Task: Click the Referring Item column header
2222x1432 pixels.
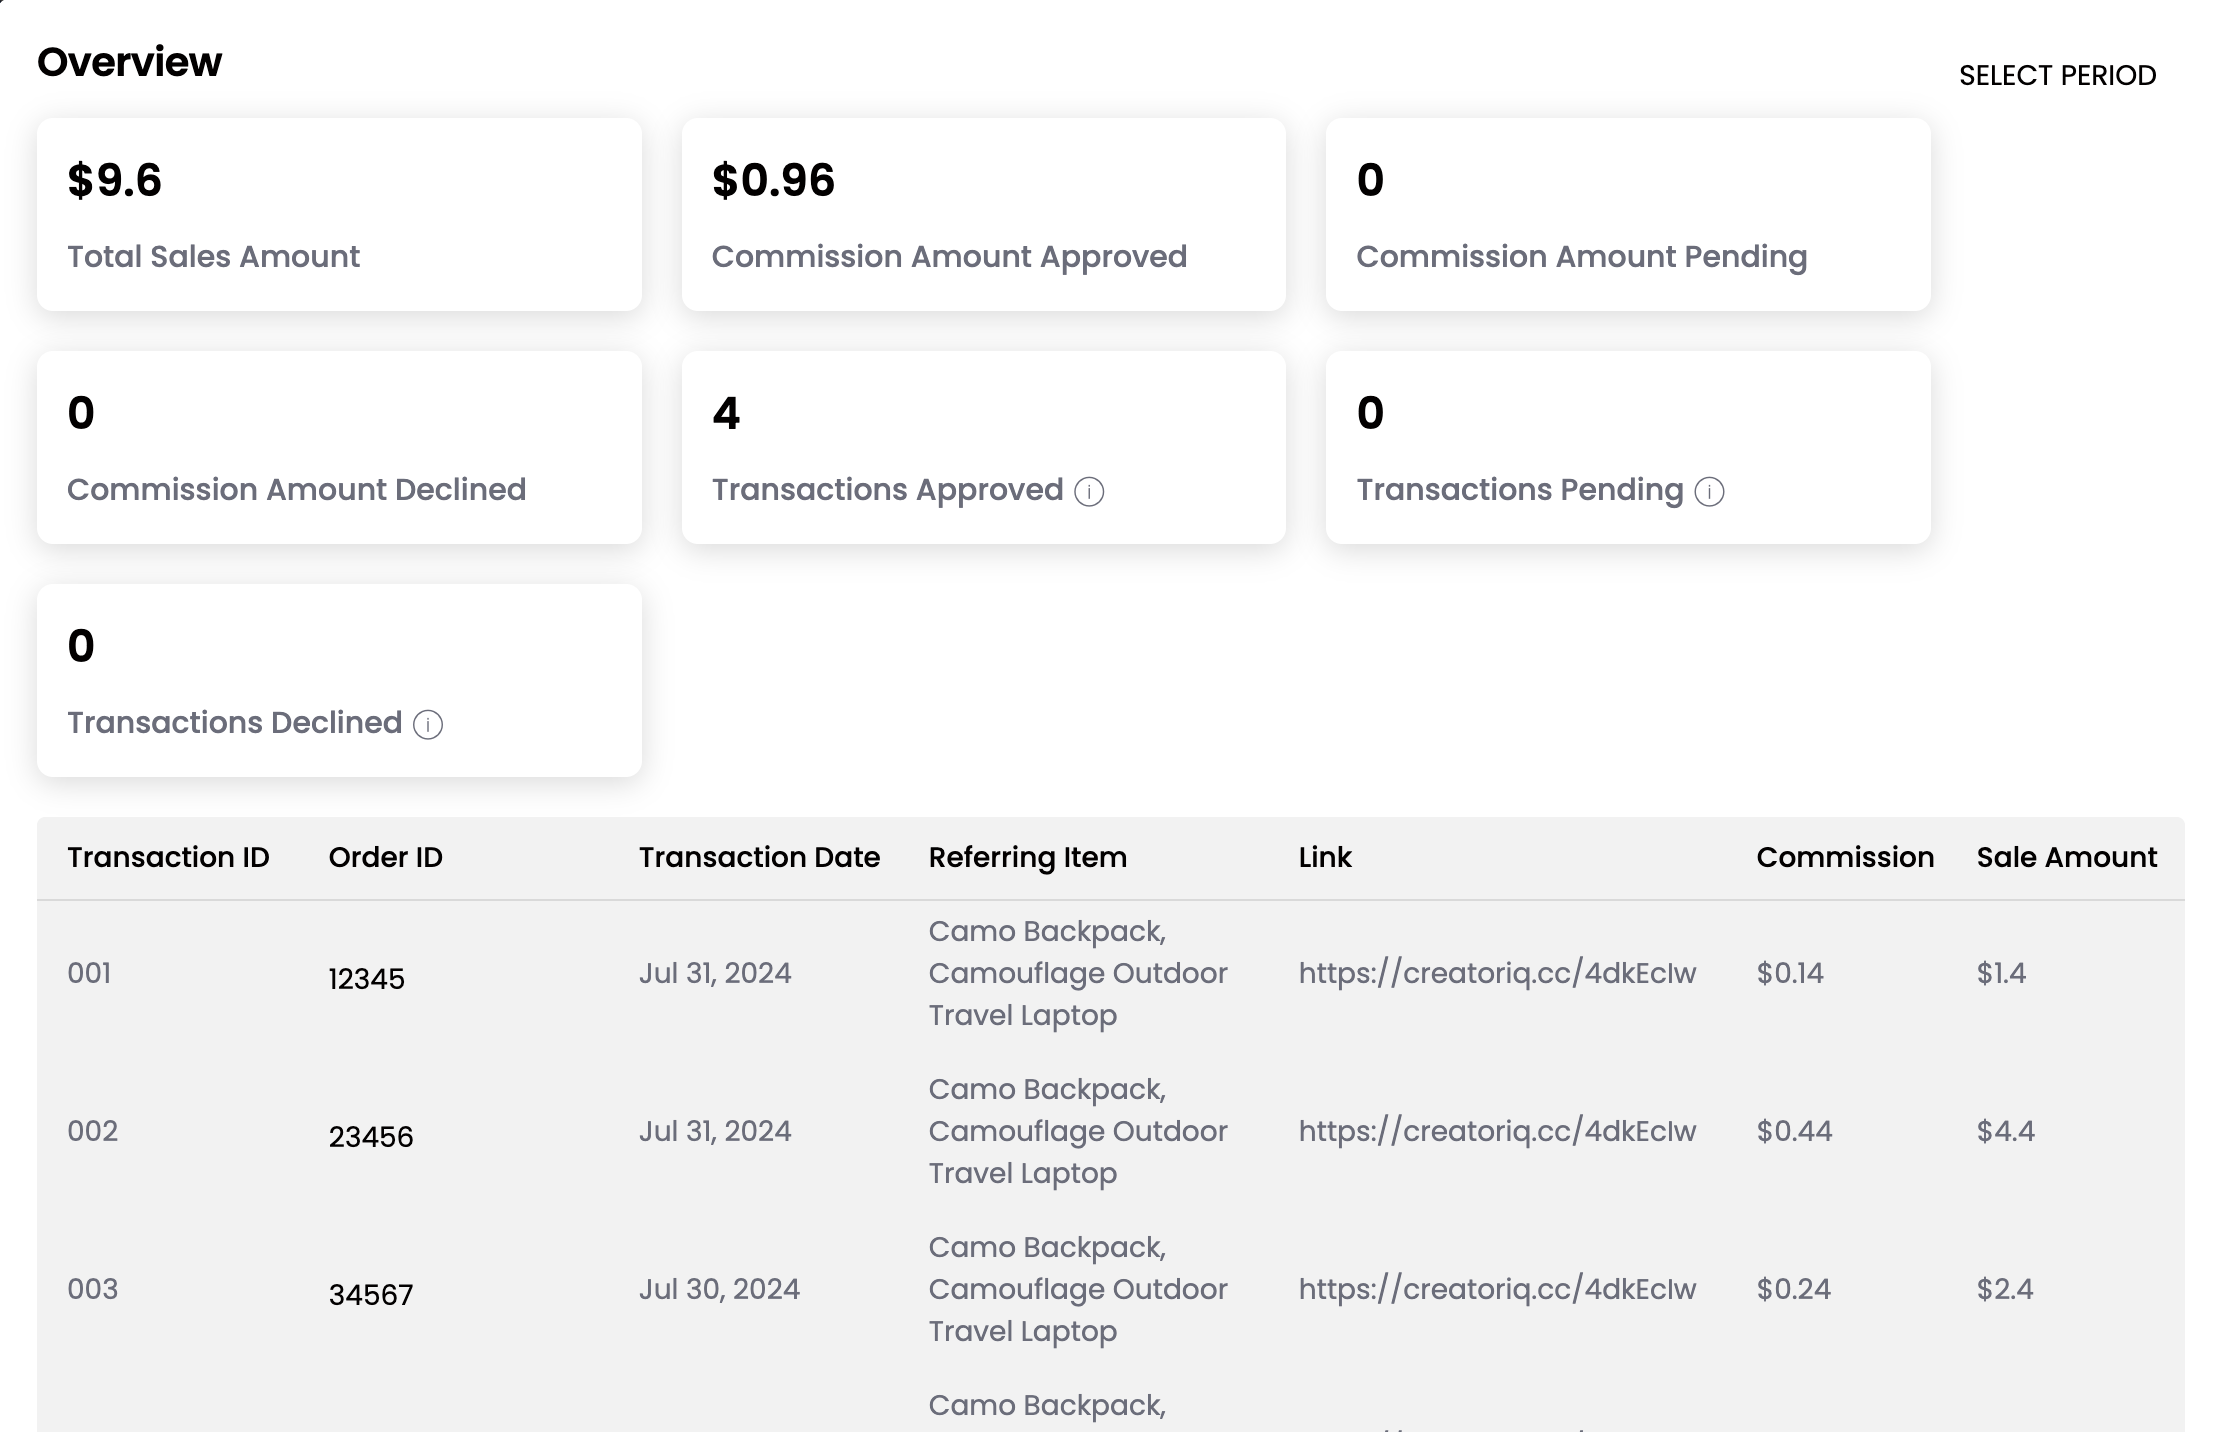Action: click(x=1028, y=858)
